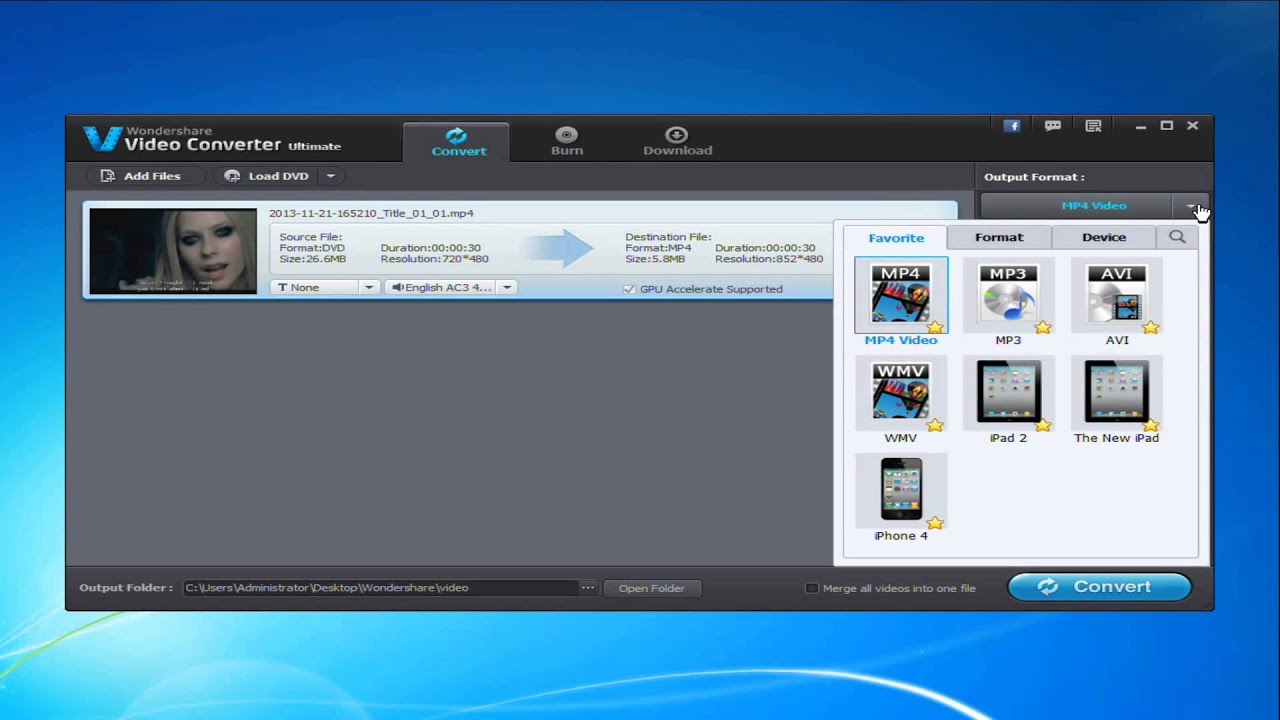Click the star on iPad 2 favorite
1280x720 pixels.
[1043, 425]
